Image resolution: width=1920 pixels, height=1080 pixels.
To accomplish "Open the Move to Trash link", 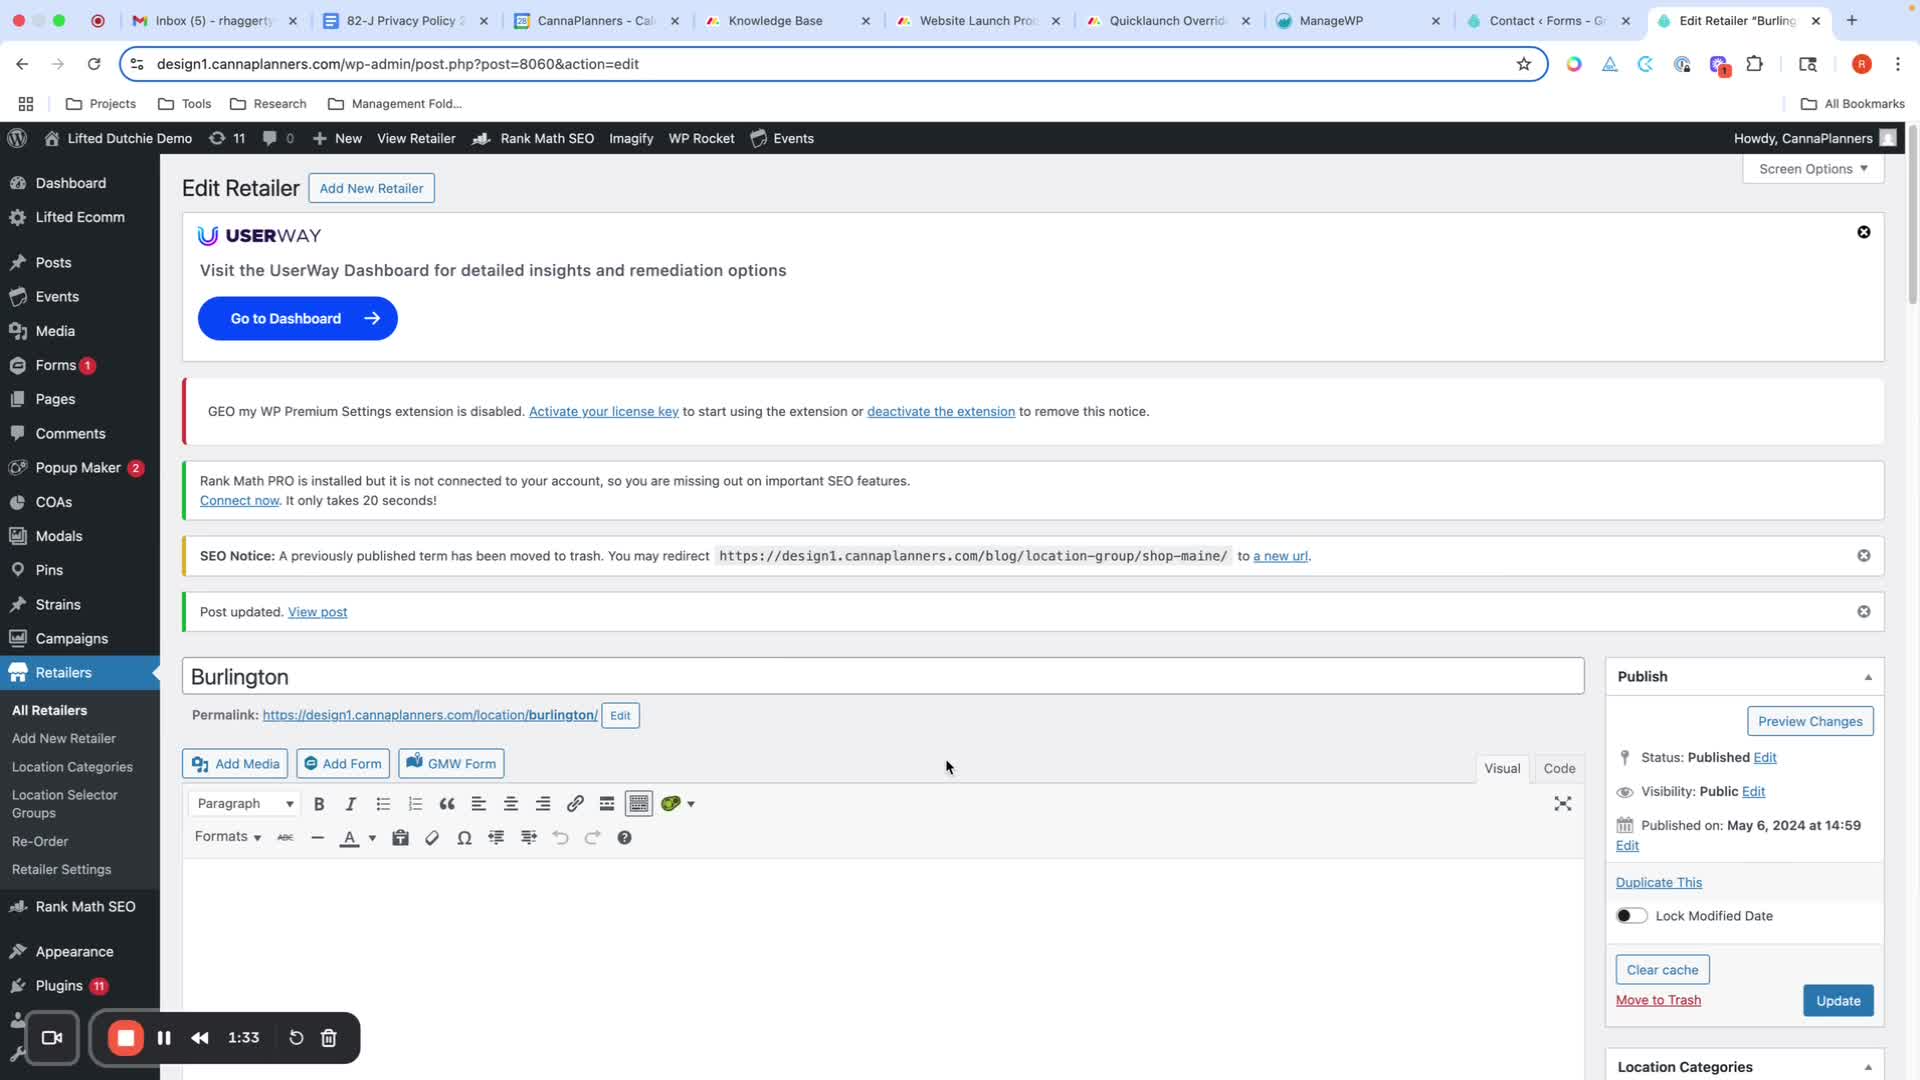I will 1658,1000.
